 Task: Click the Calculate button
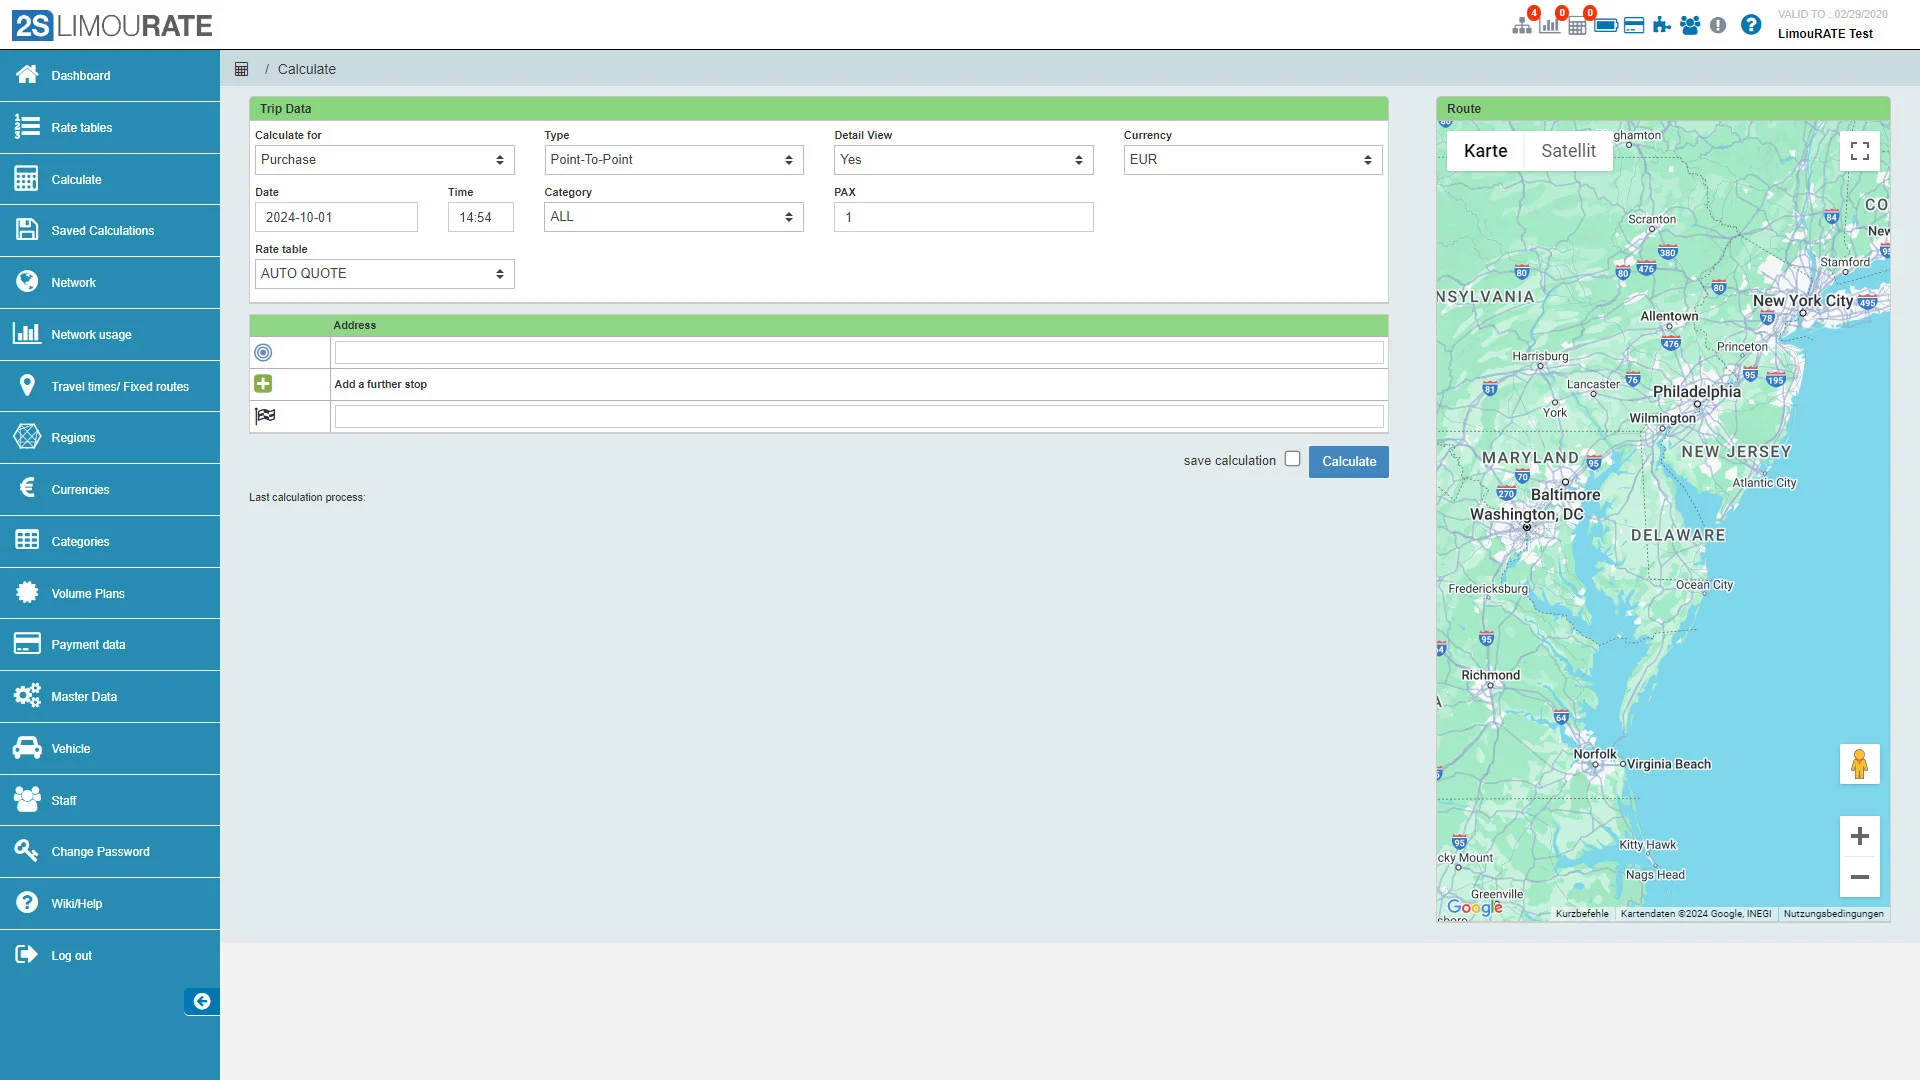point(1348,461)
